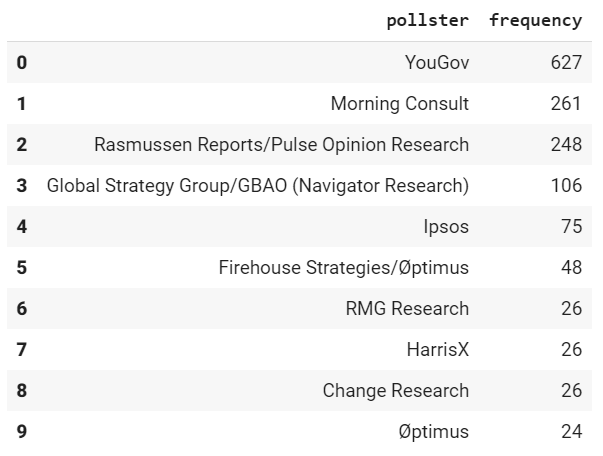Select the Ipsos pollster cell
This screenshot has width=603, height=456.
click(446, 226)
